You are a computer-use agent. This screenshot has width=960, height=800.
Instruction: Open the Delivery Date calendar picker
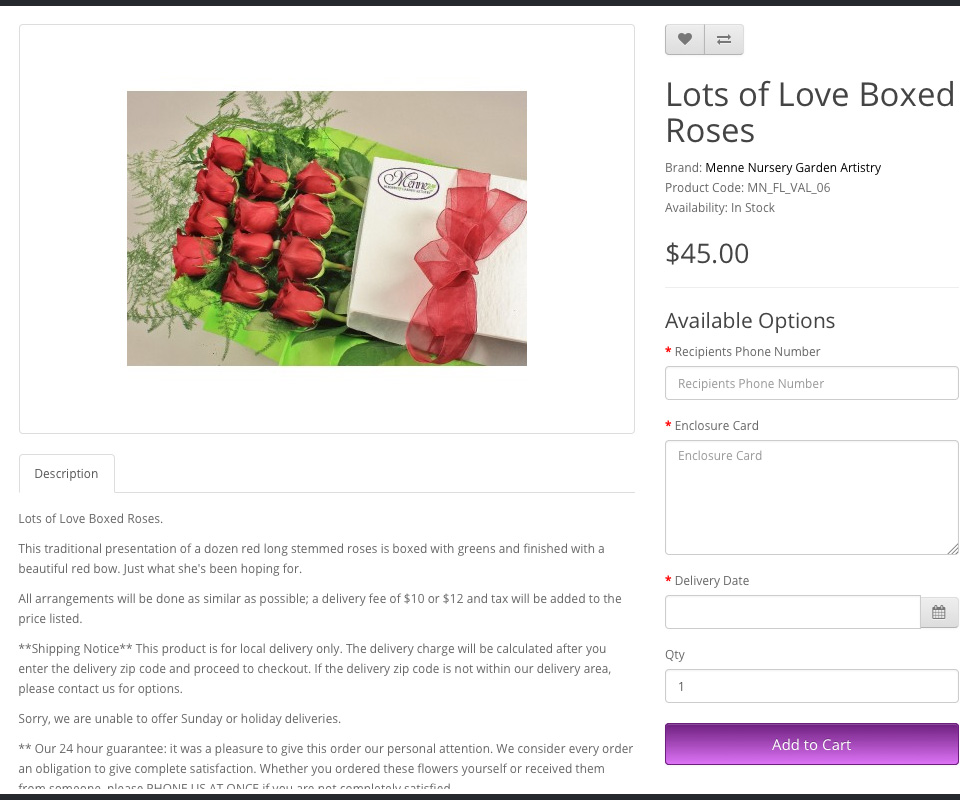click(x=939, y=612)
